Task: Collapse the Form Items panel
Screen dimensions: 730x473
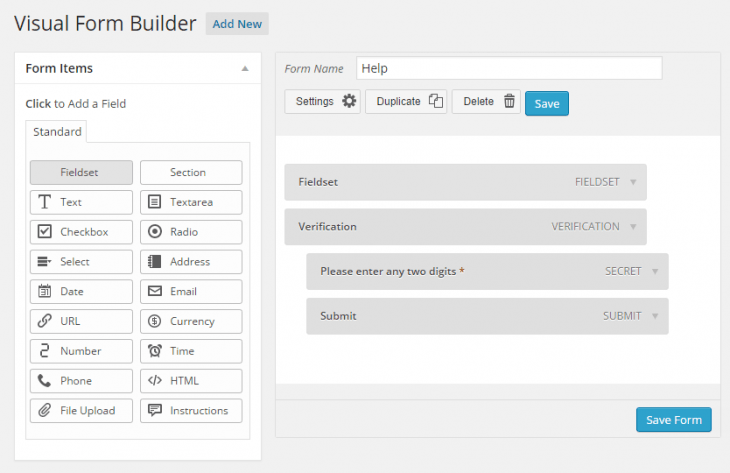Action: 245,68
